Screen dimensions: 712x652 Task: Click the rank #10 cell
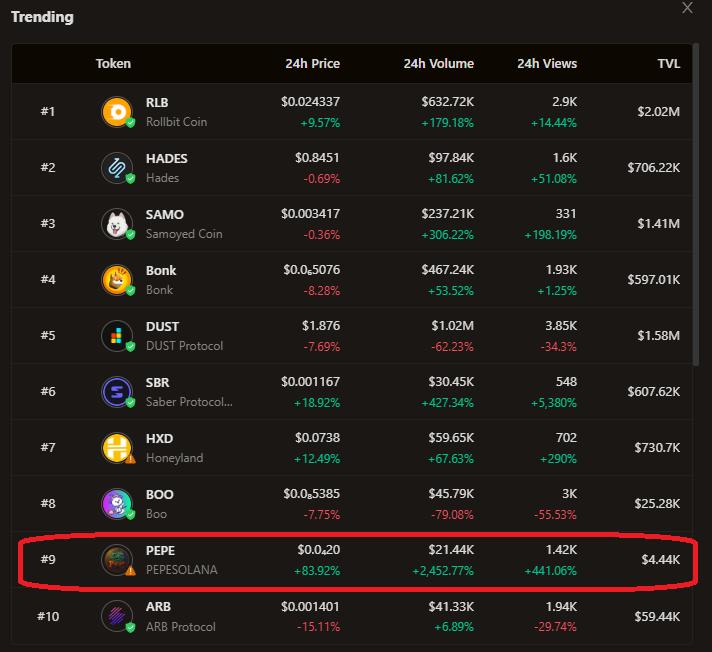(x=48, y=616)
